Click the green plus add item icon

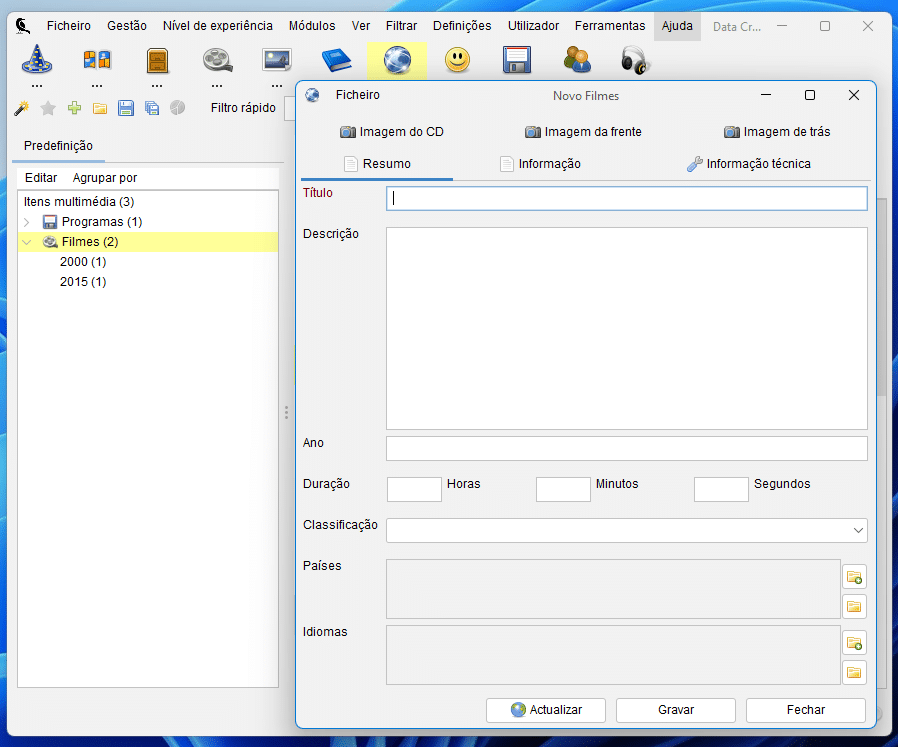pos(74,108)
